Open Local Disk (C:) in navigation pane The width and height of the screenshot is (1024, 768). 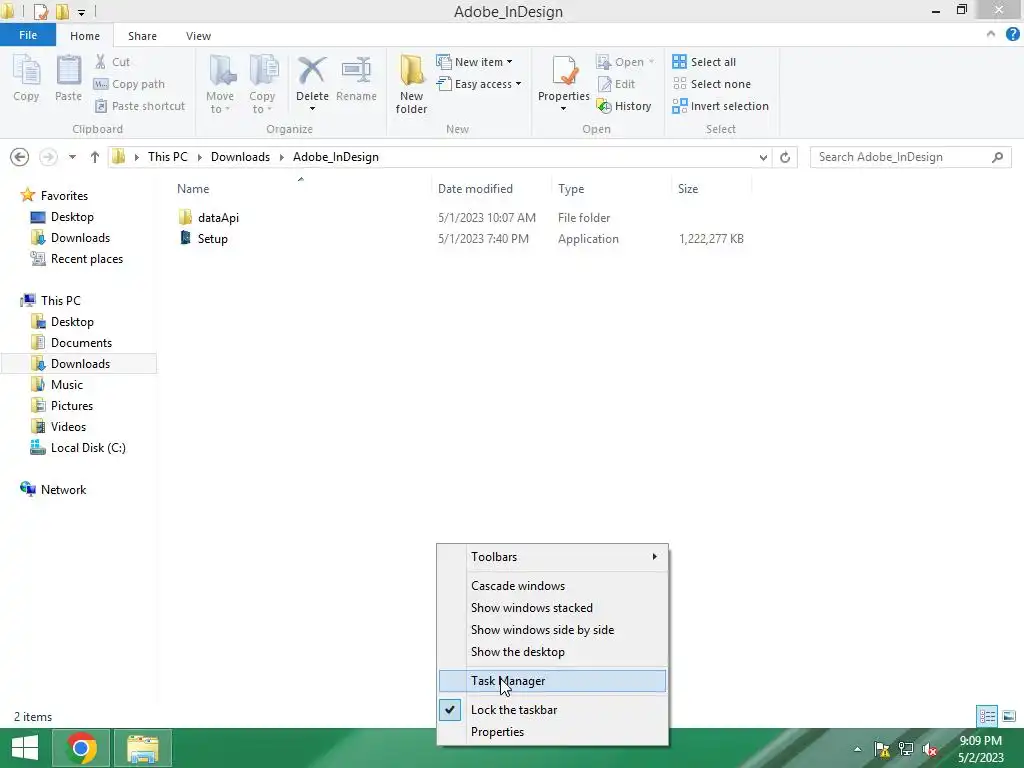coord(80,448)
